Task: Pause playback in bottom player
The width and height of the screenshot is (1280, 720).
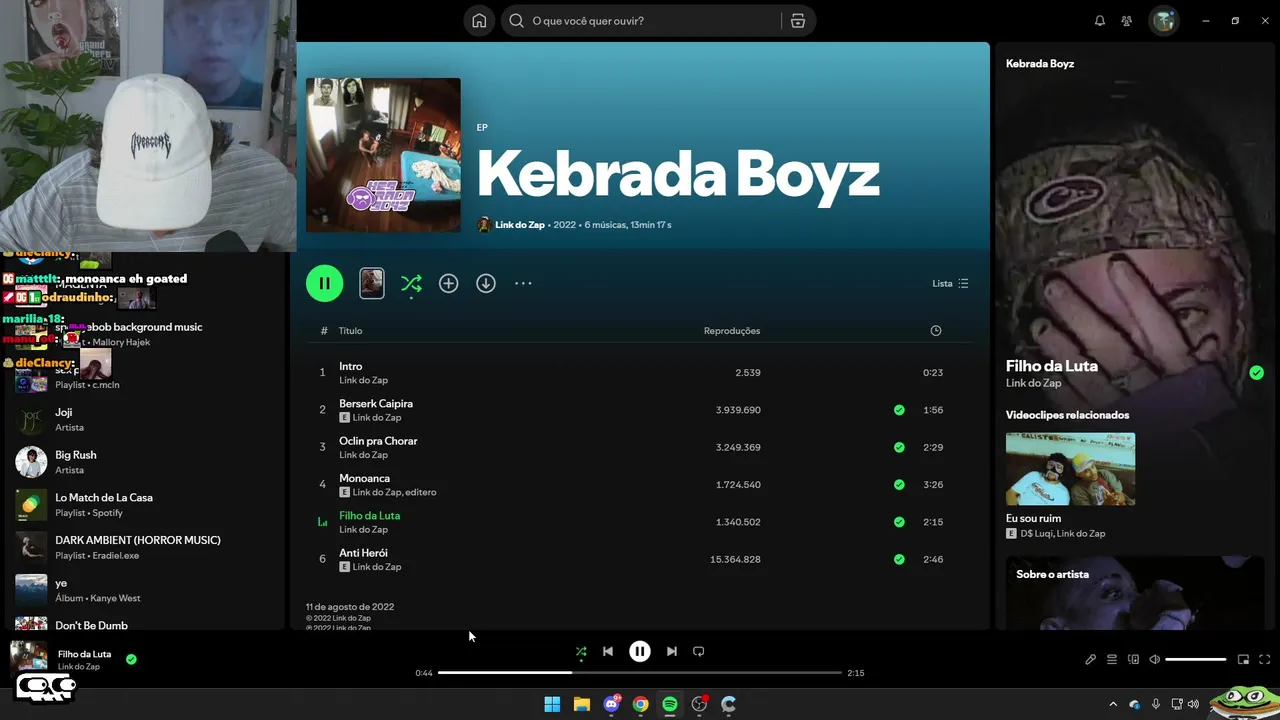Action: tap(640, 652)
